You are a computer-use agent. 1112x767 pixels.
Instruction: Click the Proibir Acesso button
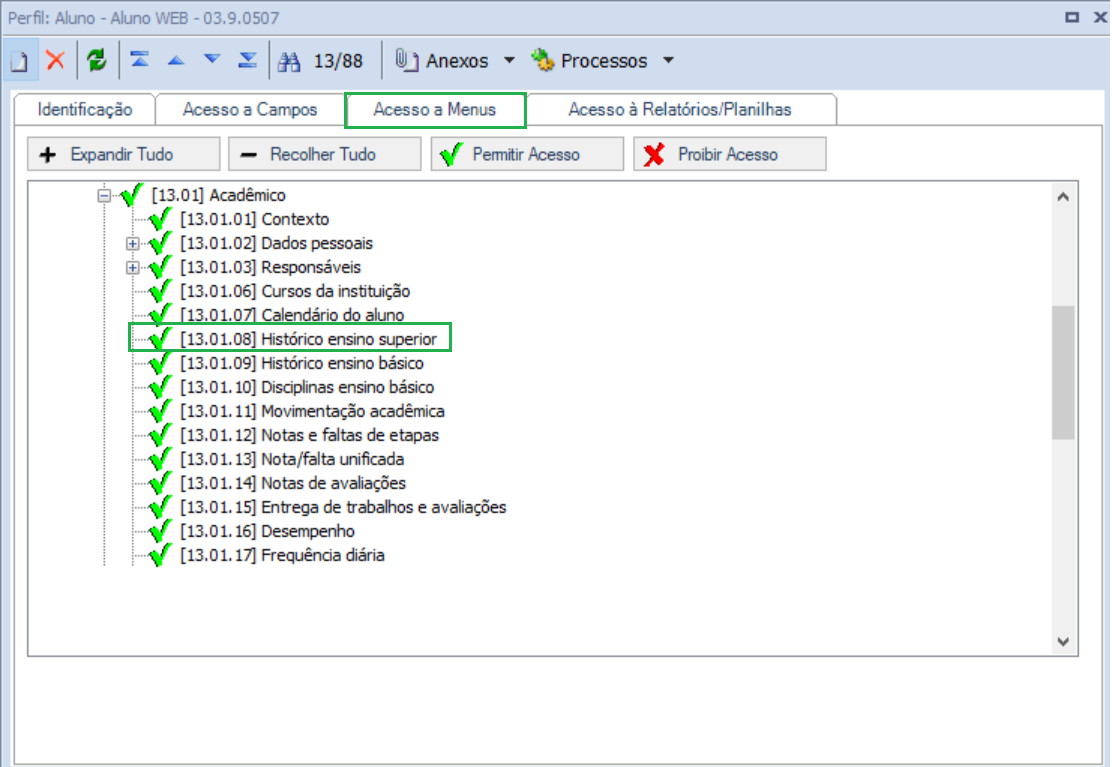730,154
